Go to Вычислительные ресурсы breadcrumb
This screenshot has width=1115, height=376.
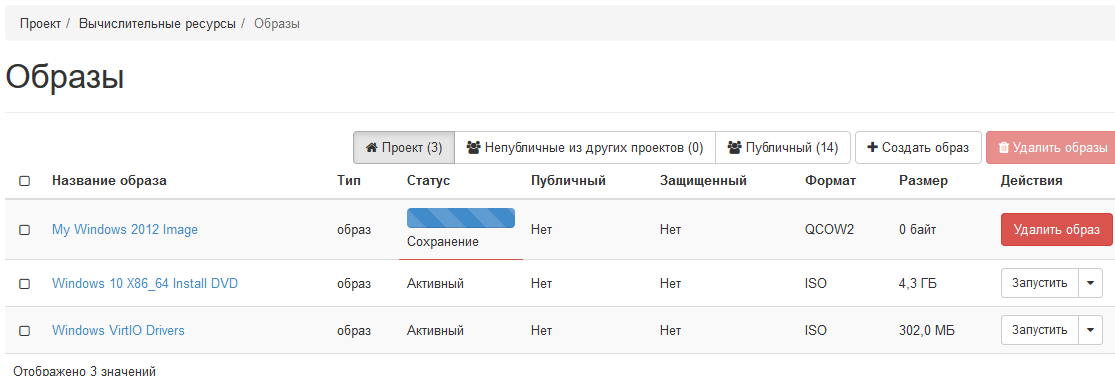click(157, 23)
